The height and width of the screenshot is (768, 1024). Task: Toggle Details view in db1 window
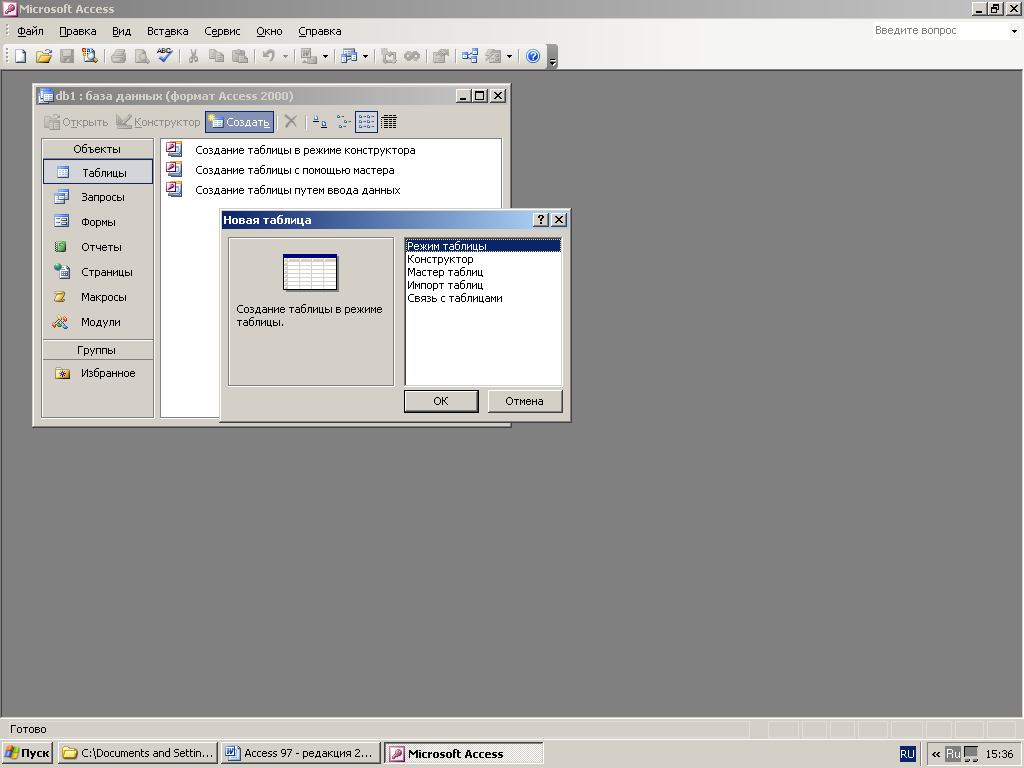point(389,121)
